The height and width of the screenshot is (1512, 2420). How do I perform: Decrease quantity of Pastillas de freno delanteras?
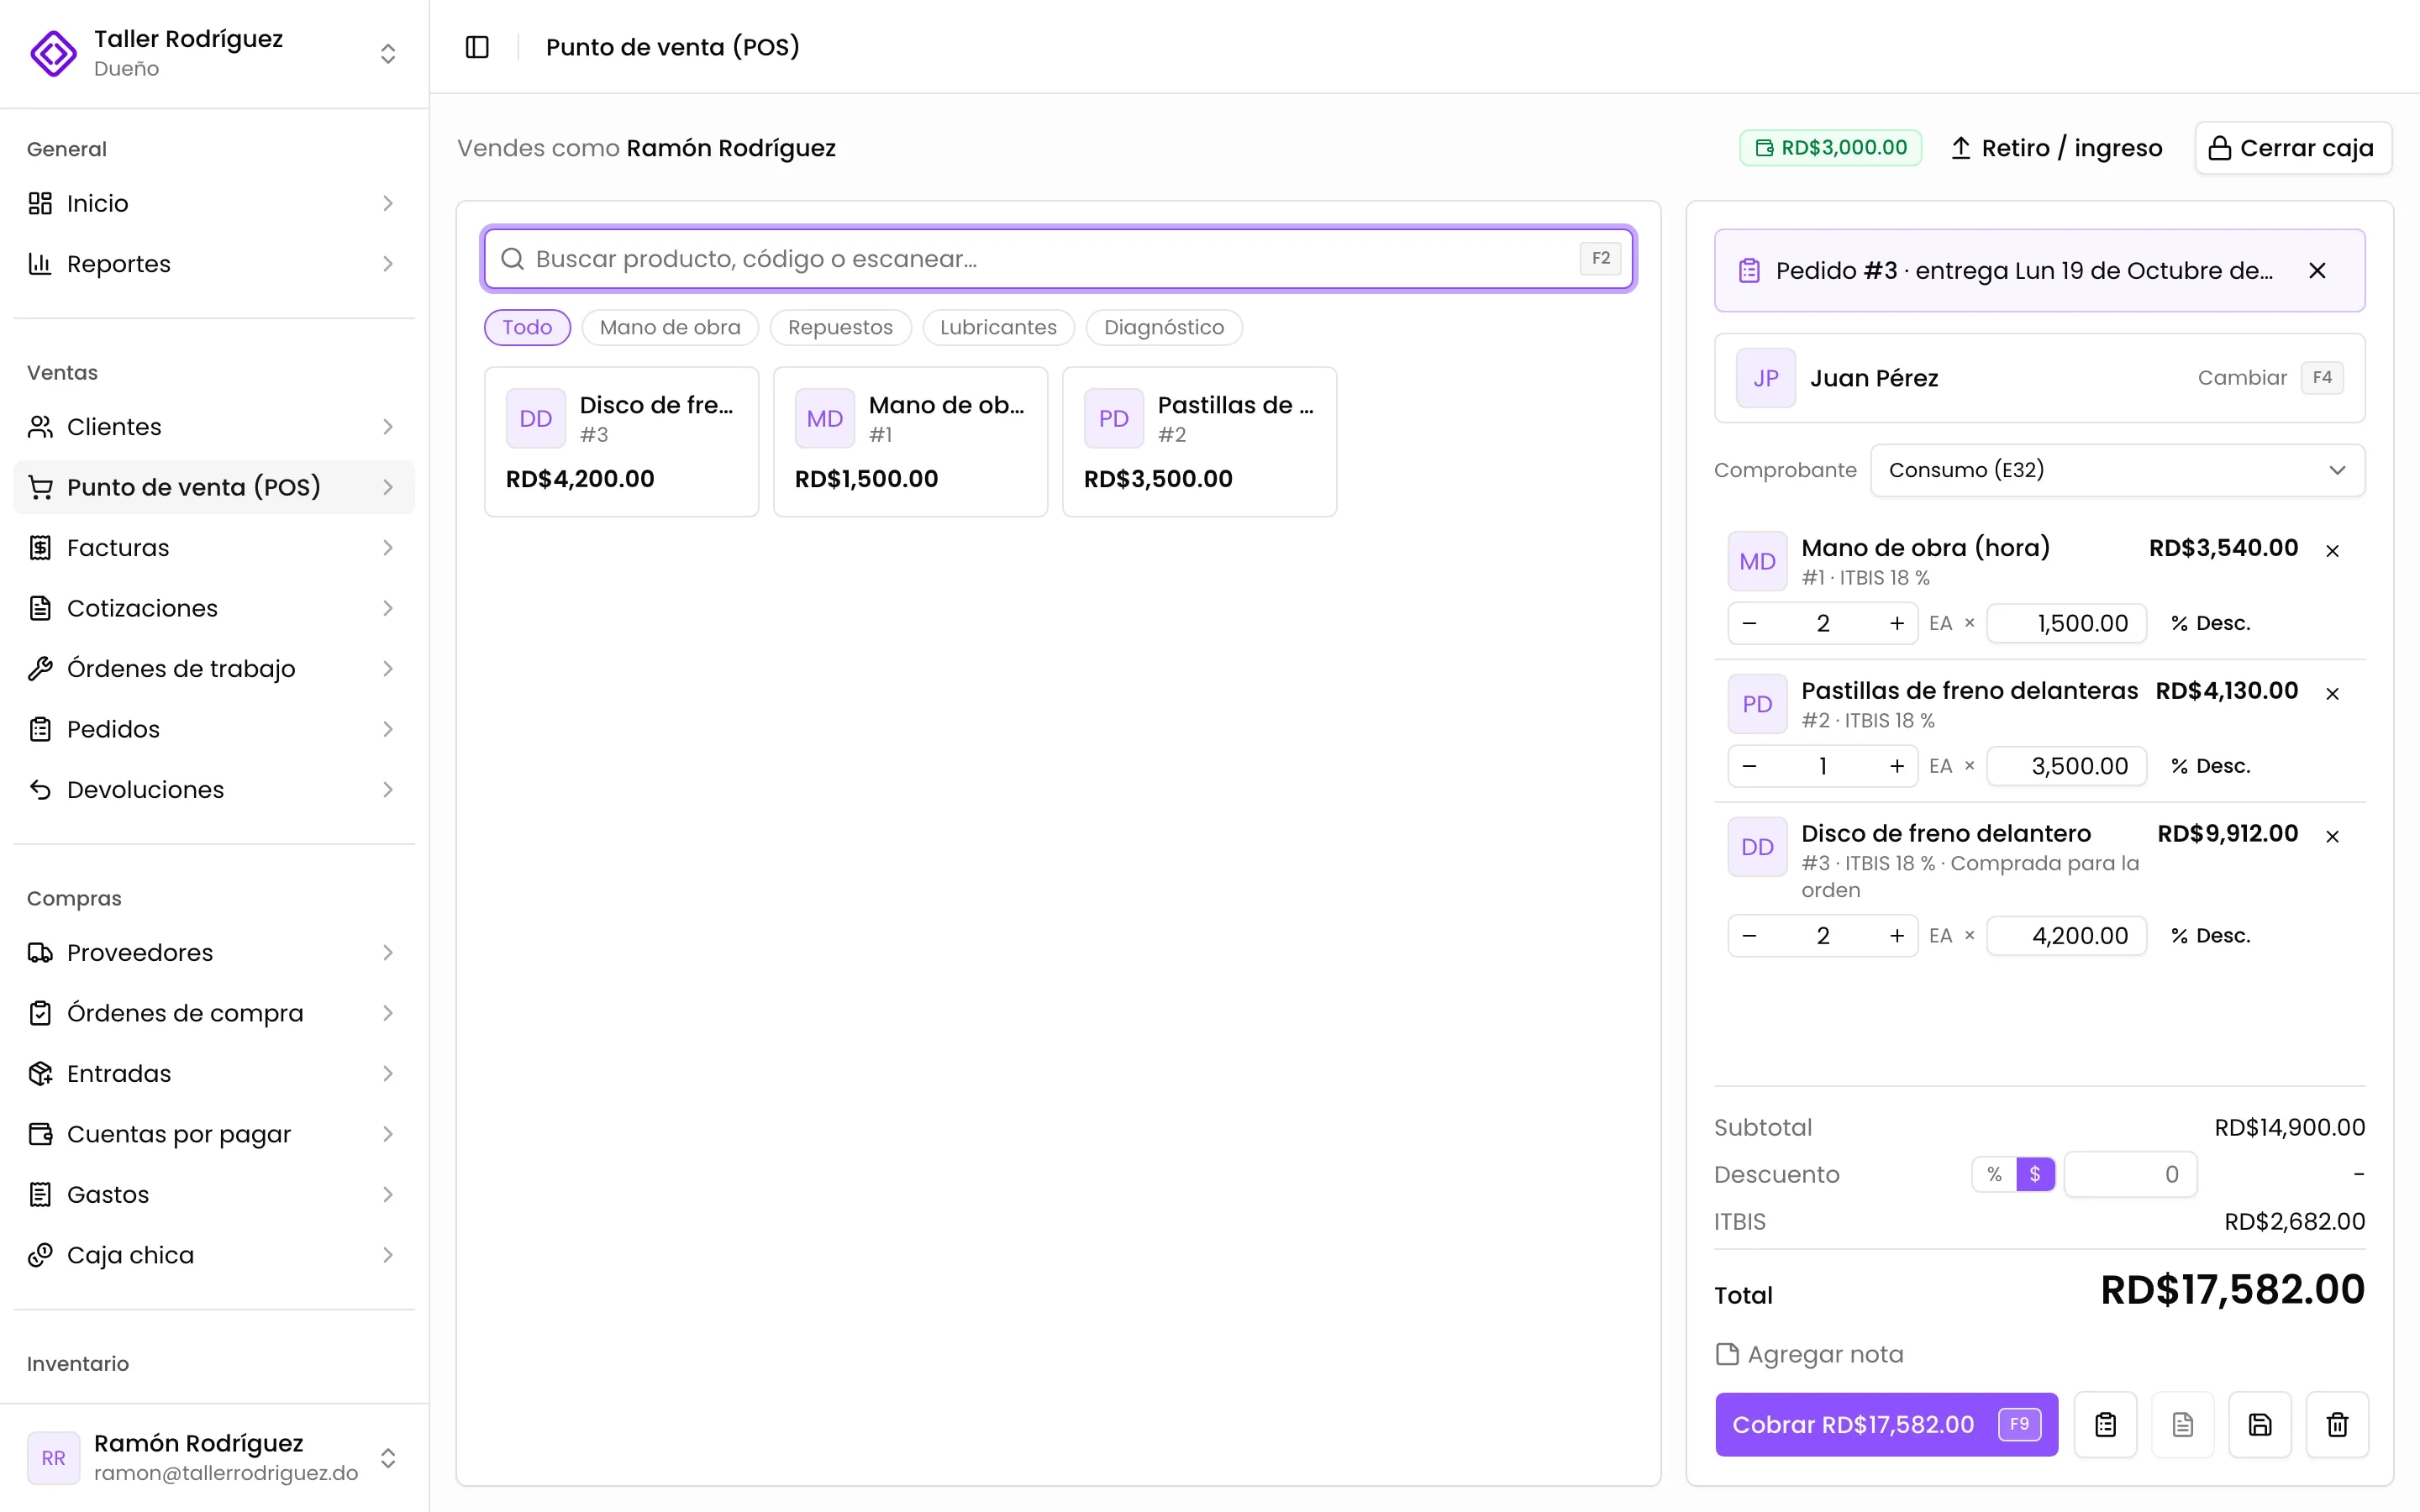point(1749,766)
